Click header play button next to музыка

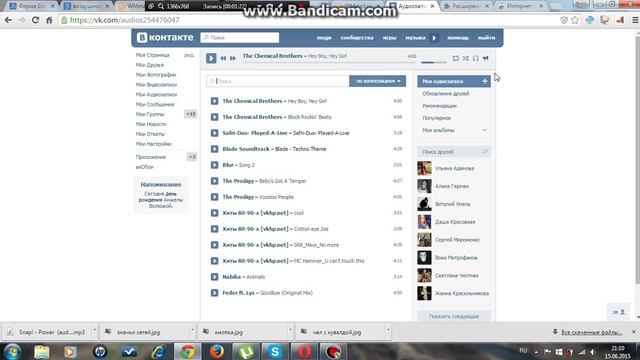tap(434, 38)
